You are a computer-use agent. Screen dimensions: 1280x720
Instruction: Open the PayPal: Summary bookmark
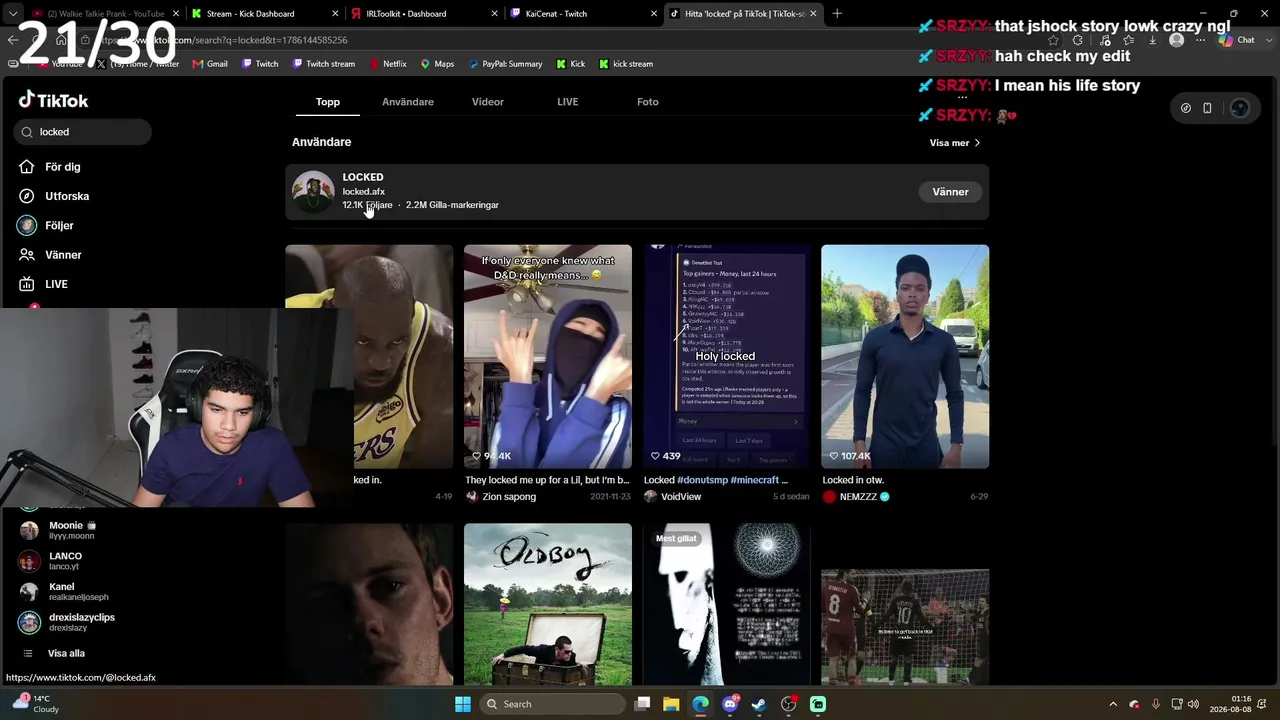coord(504,64)
